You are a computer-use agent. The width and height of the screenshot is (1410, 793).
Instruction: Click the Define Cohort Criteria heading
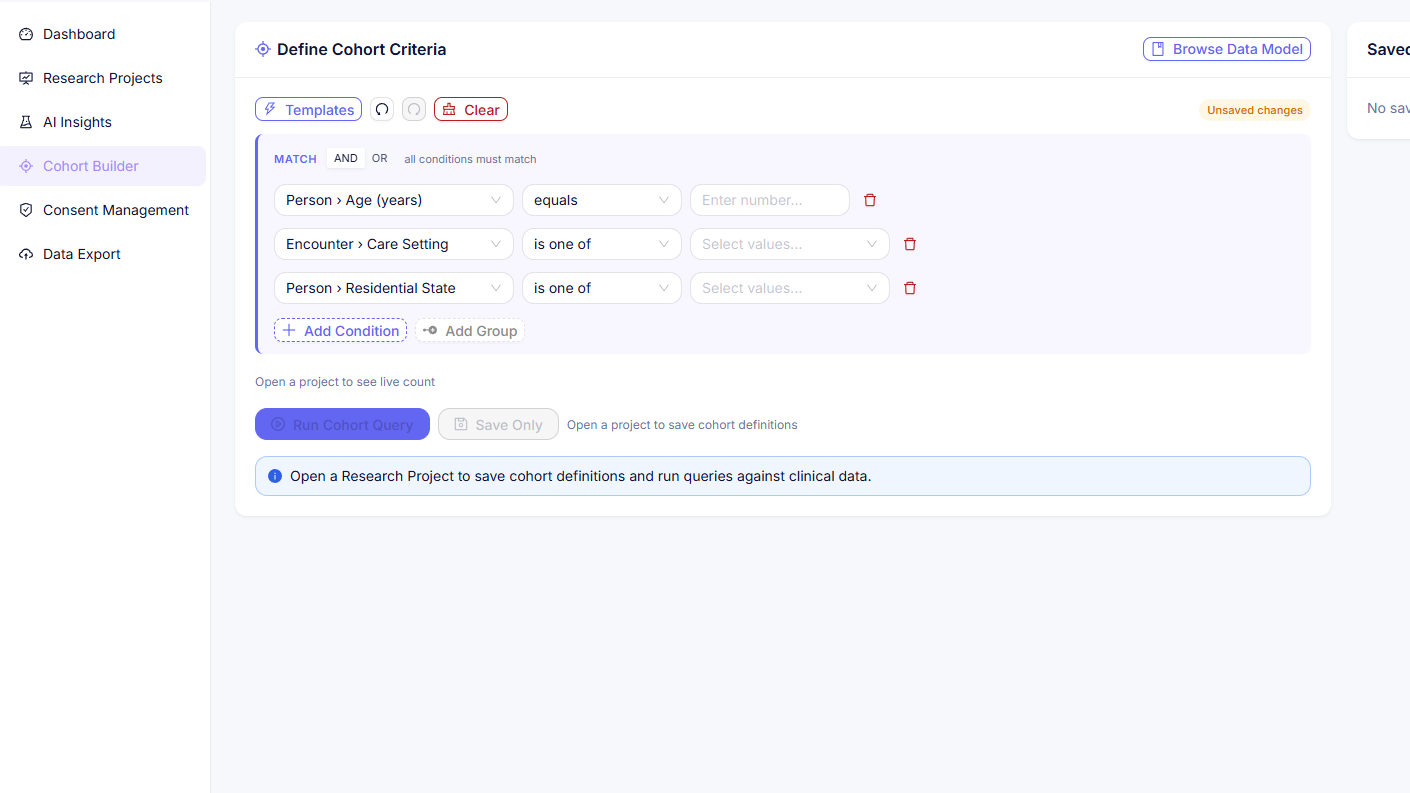coord(362,49)
